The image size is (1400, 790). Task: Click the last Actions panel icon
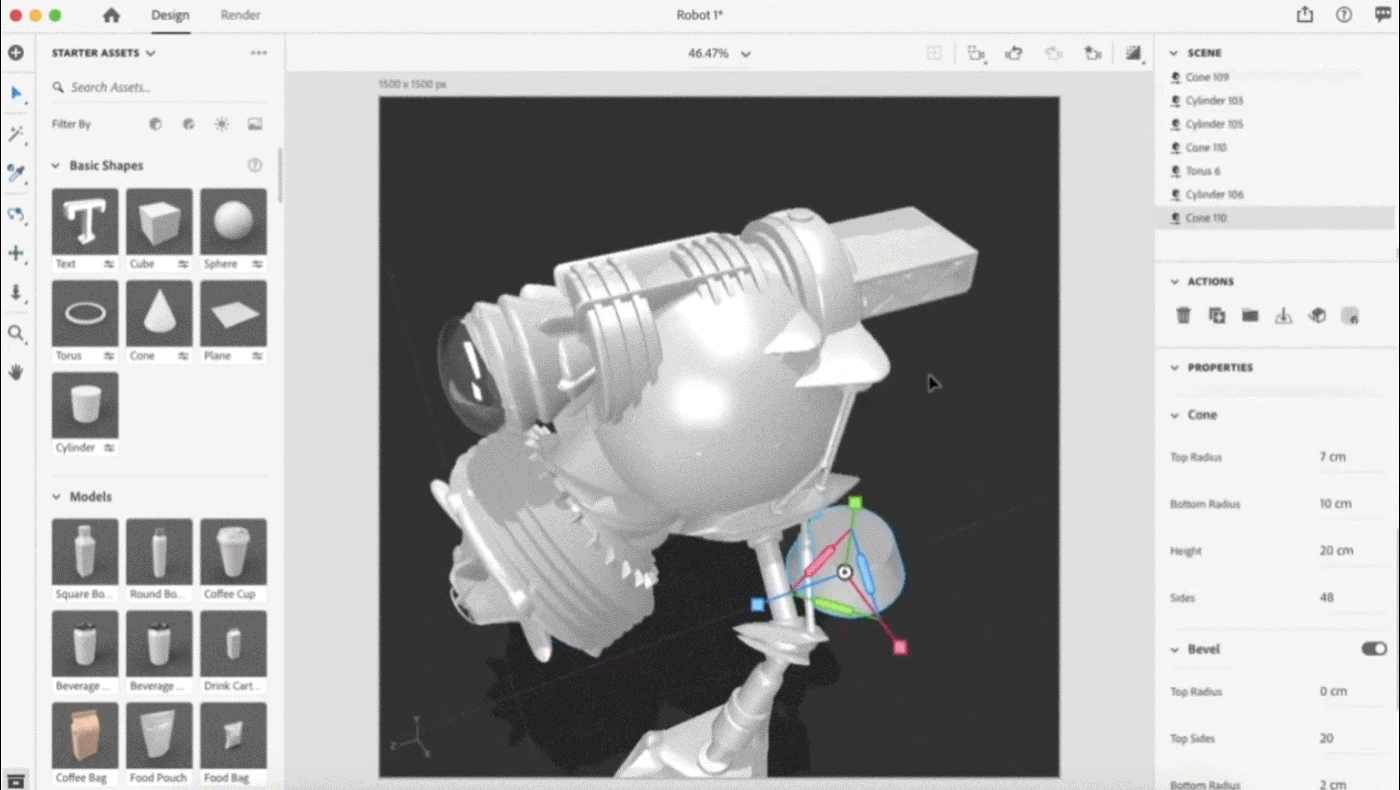click(1350, 315)
